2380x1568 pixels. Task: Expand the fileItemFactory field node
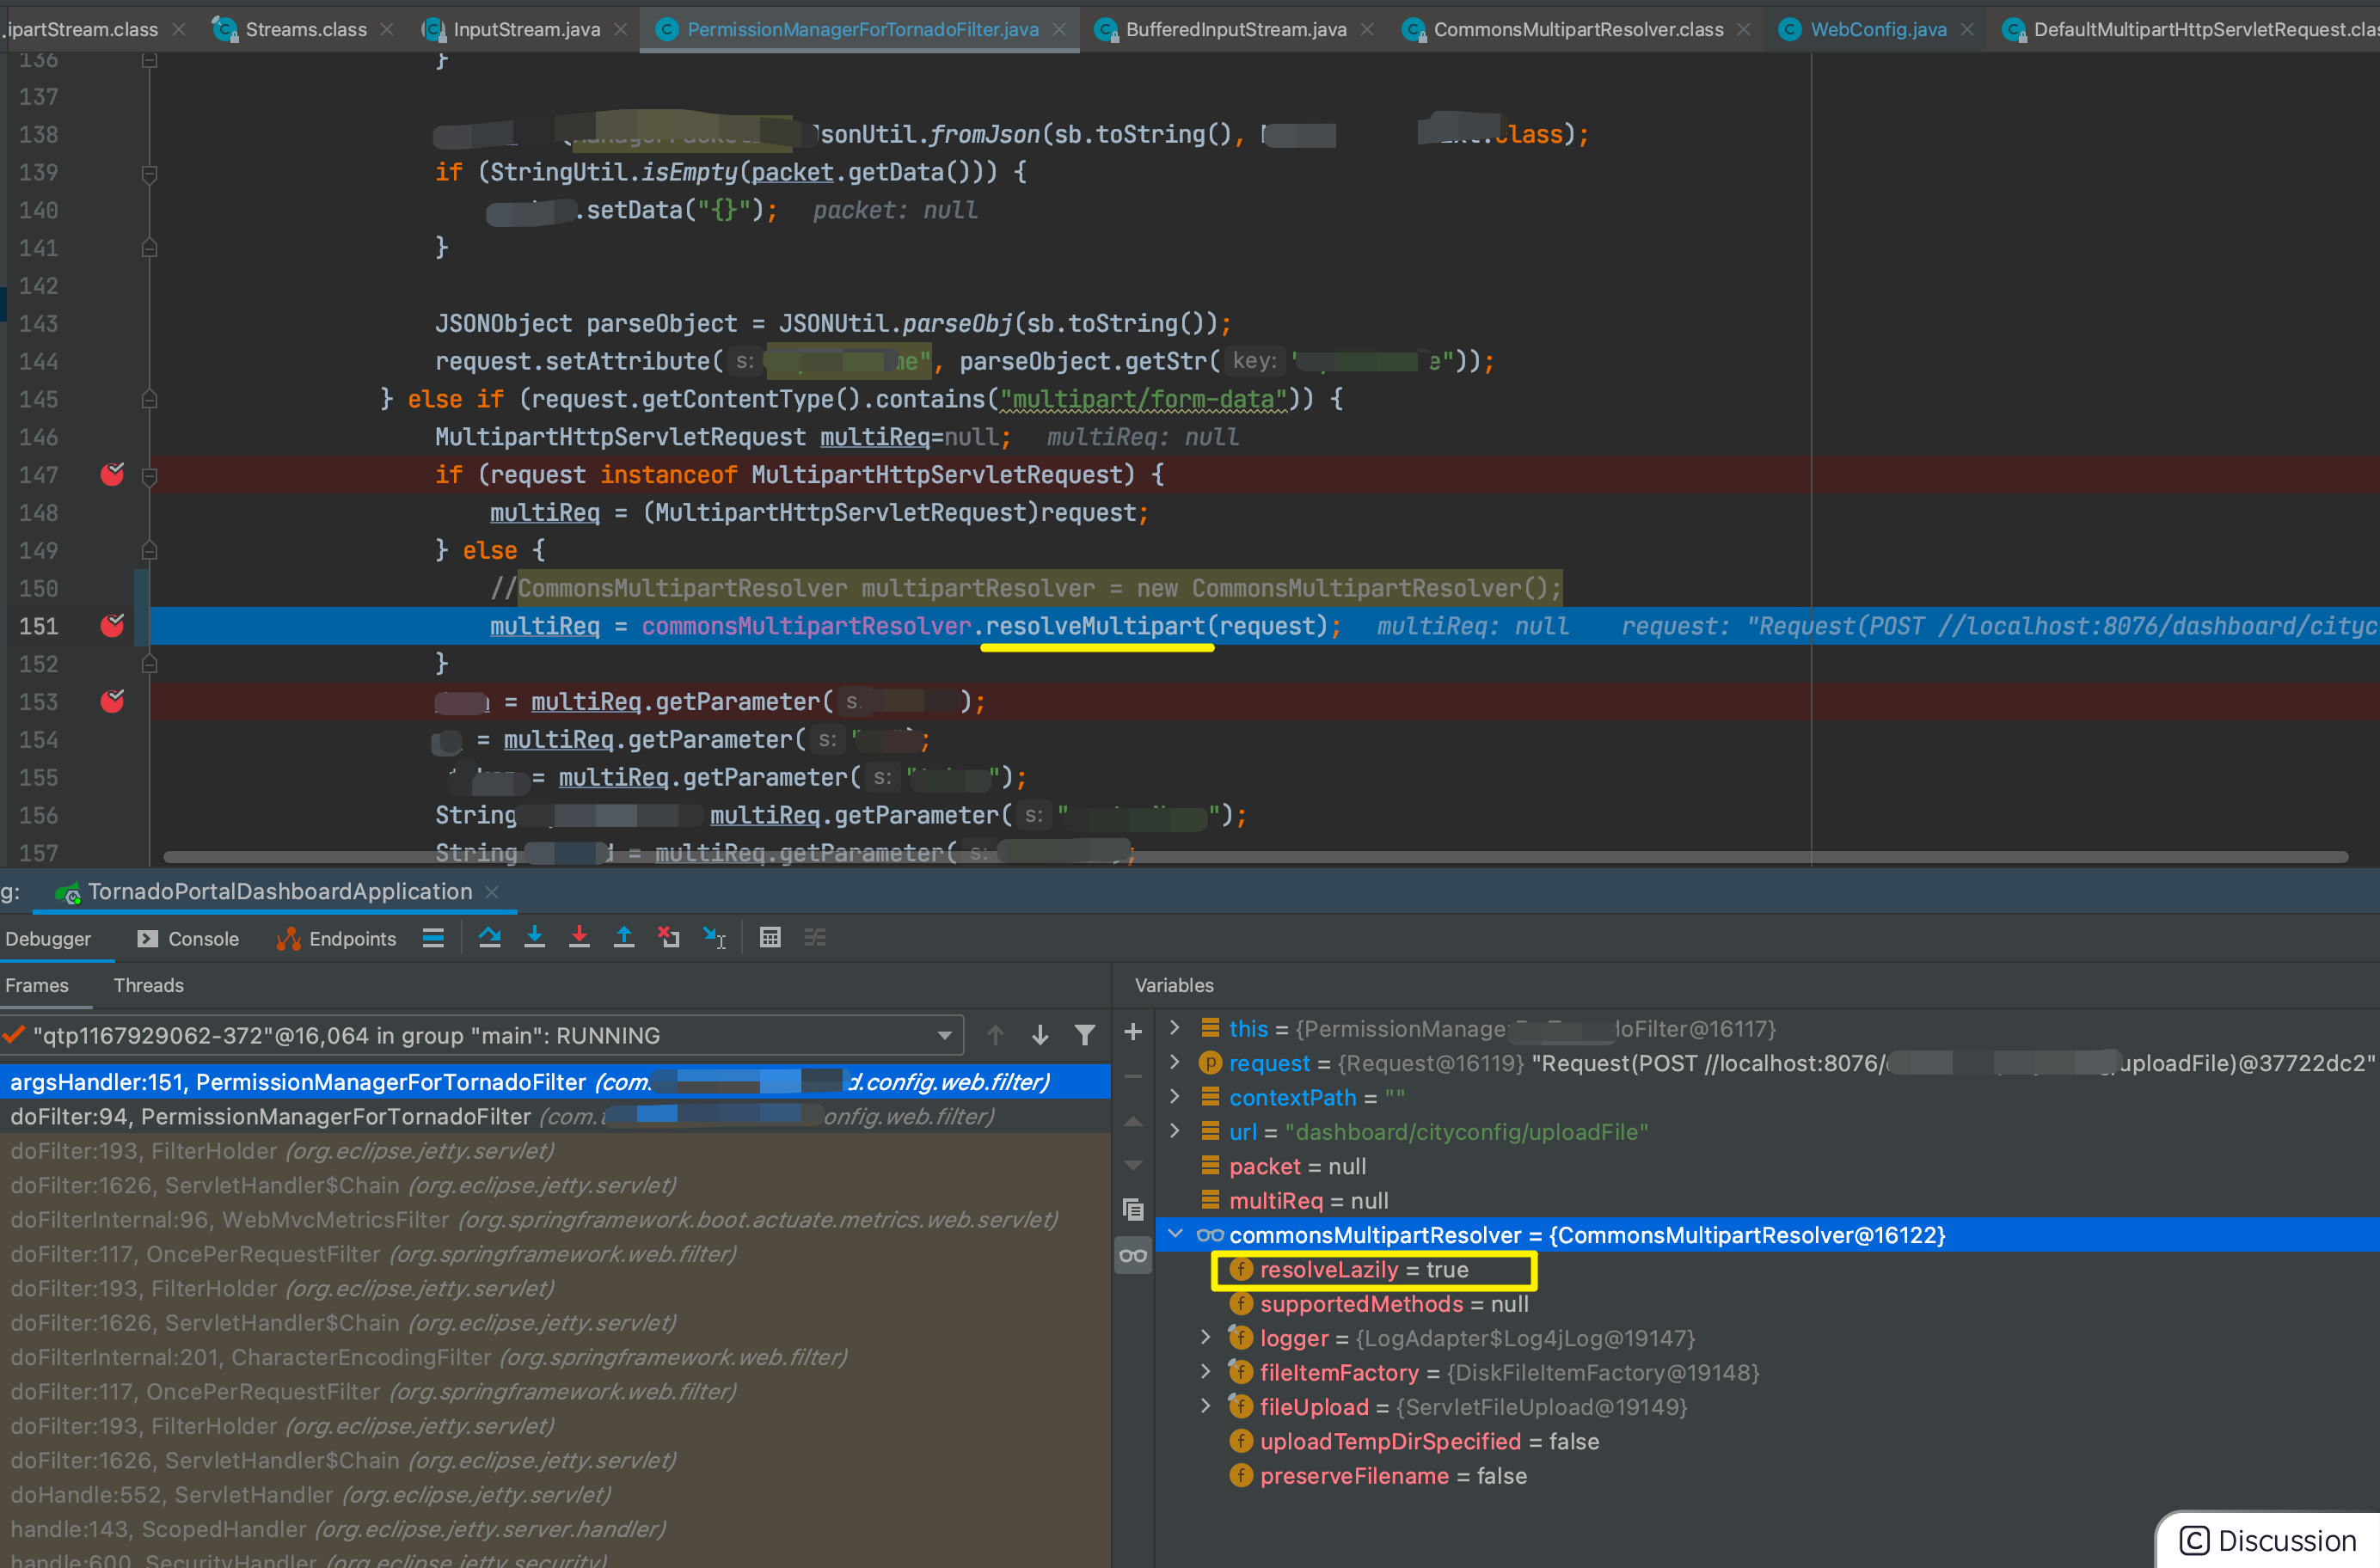[1205, 1371]
